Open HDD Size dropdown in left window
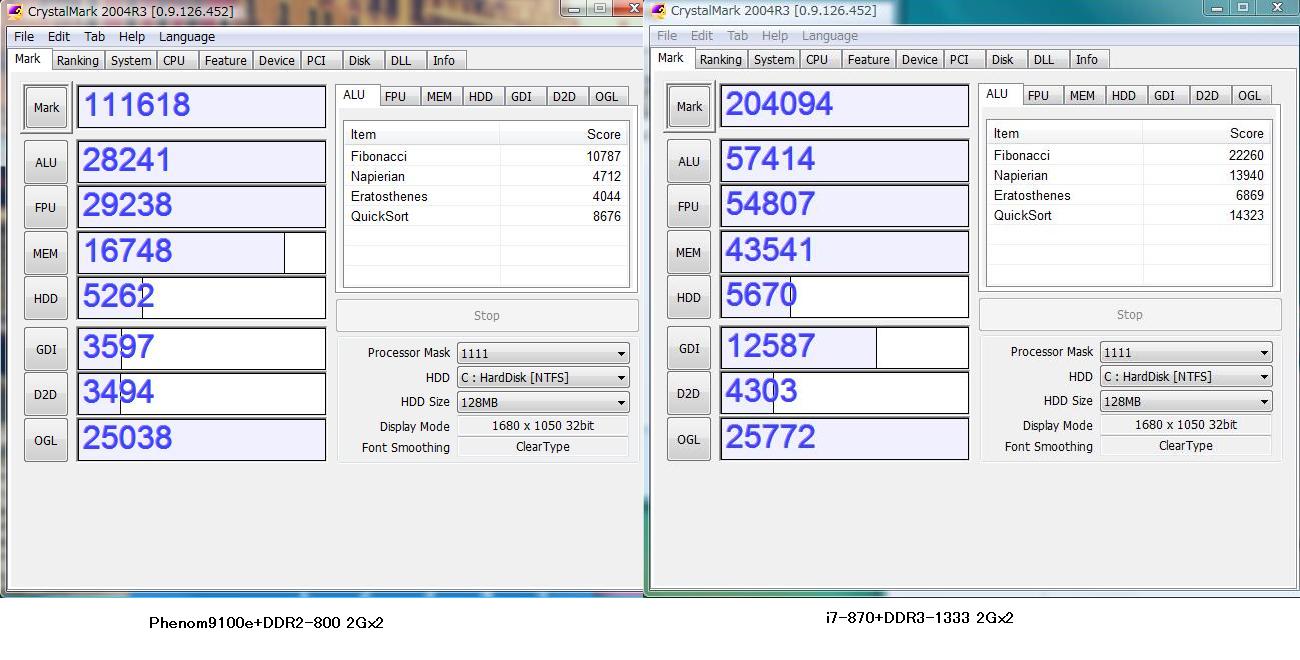 (543, 403)
